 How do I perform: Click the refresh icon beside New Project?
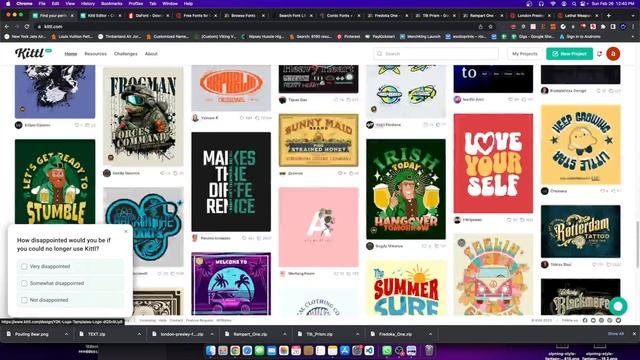click(x=600, y=54)
